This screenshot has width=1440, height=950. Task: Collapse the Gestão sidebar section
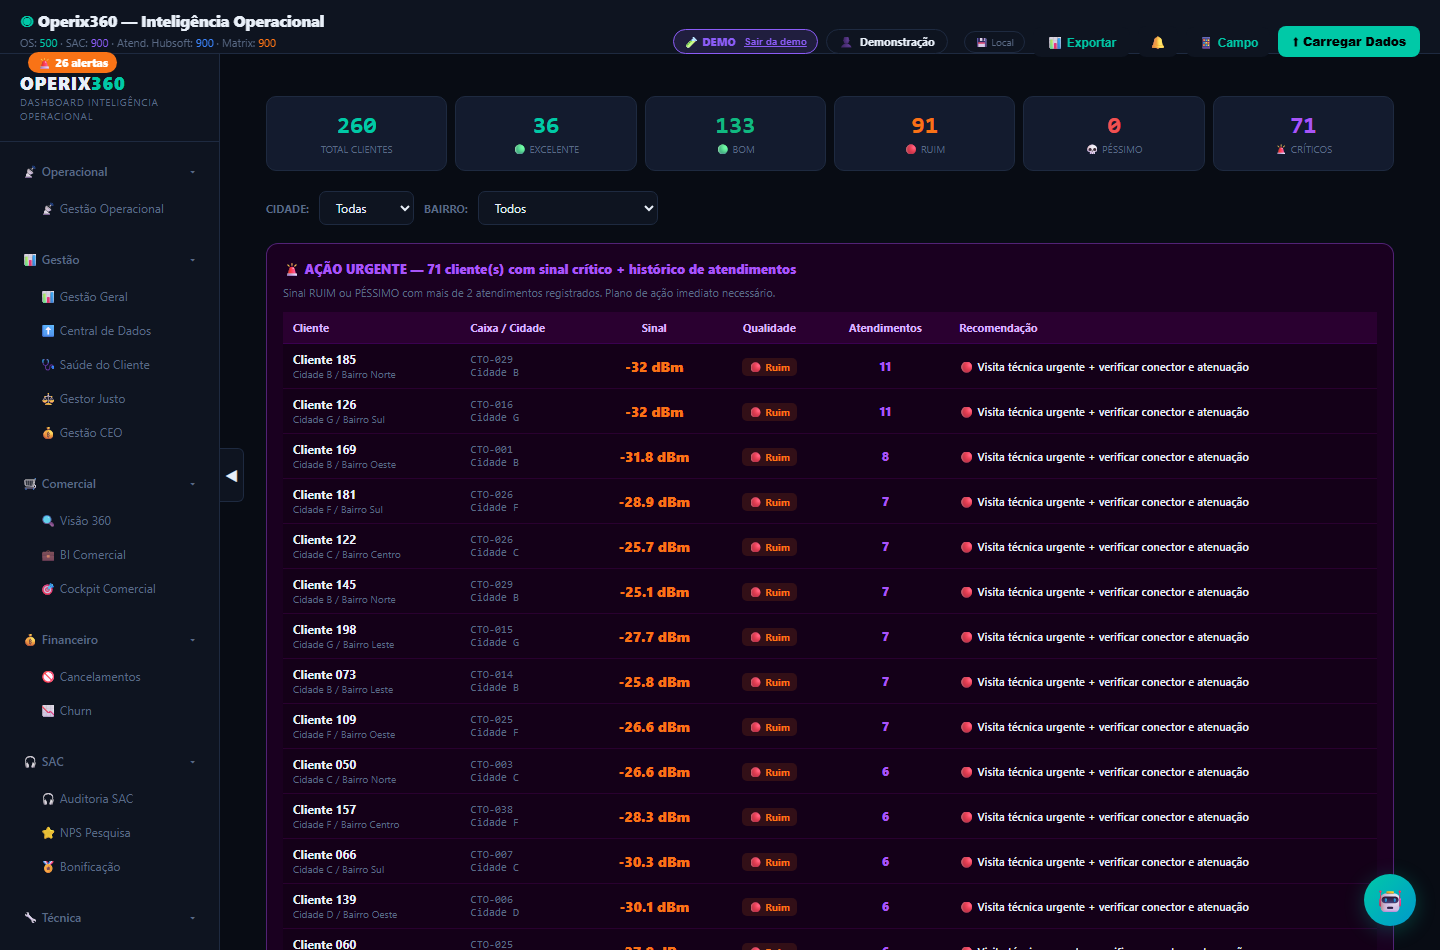pyautogui.click(x=109, y=260)
